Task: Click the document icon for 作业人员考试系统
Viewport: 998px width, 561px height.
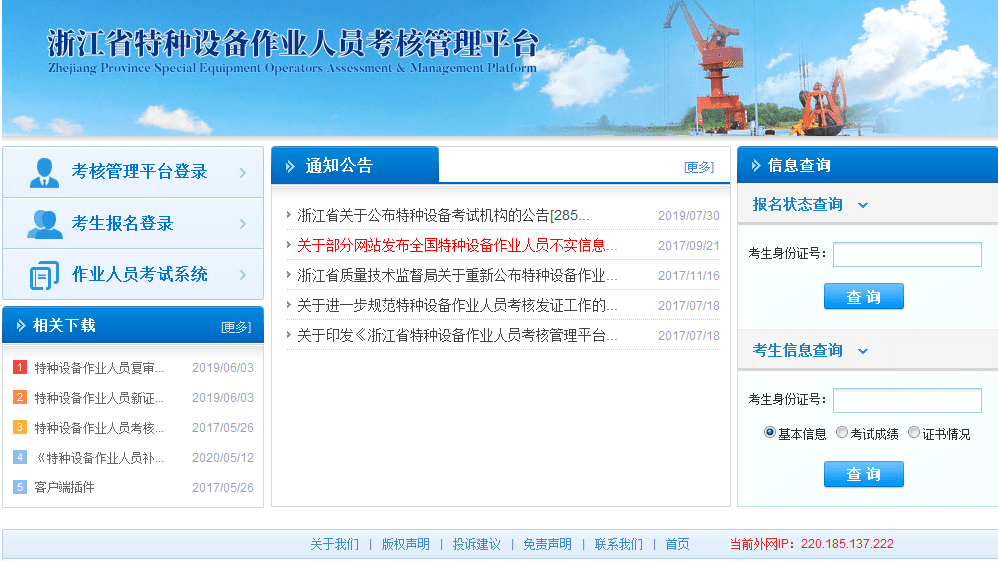Action: tap(44, 275)
